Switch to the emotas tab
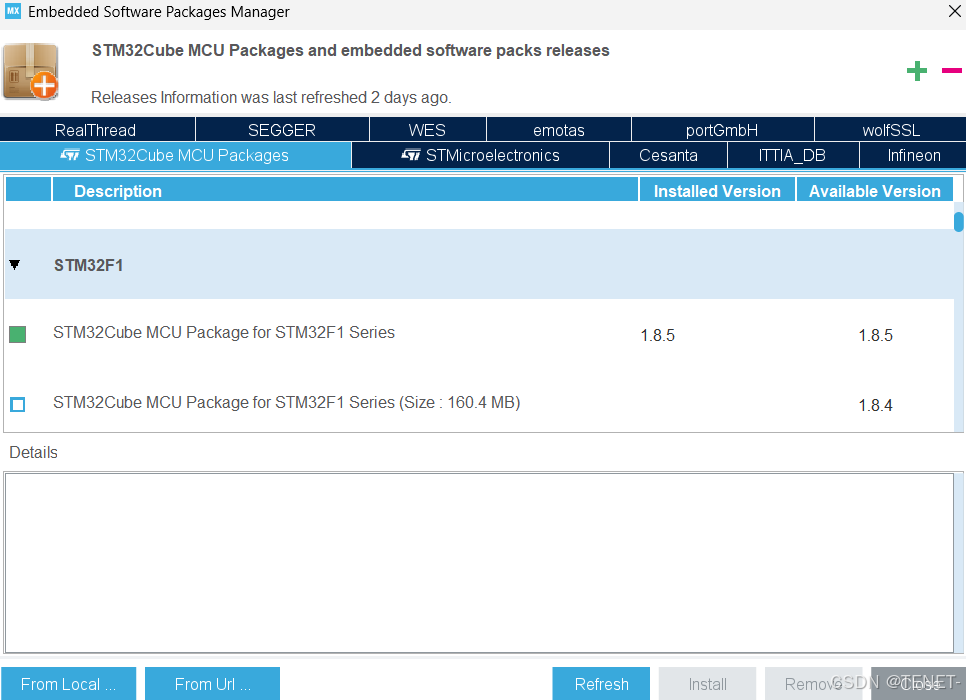 559,129
